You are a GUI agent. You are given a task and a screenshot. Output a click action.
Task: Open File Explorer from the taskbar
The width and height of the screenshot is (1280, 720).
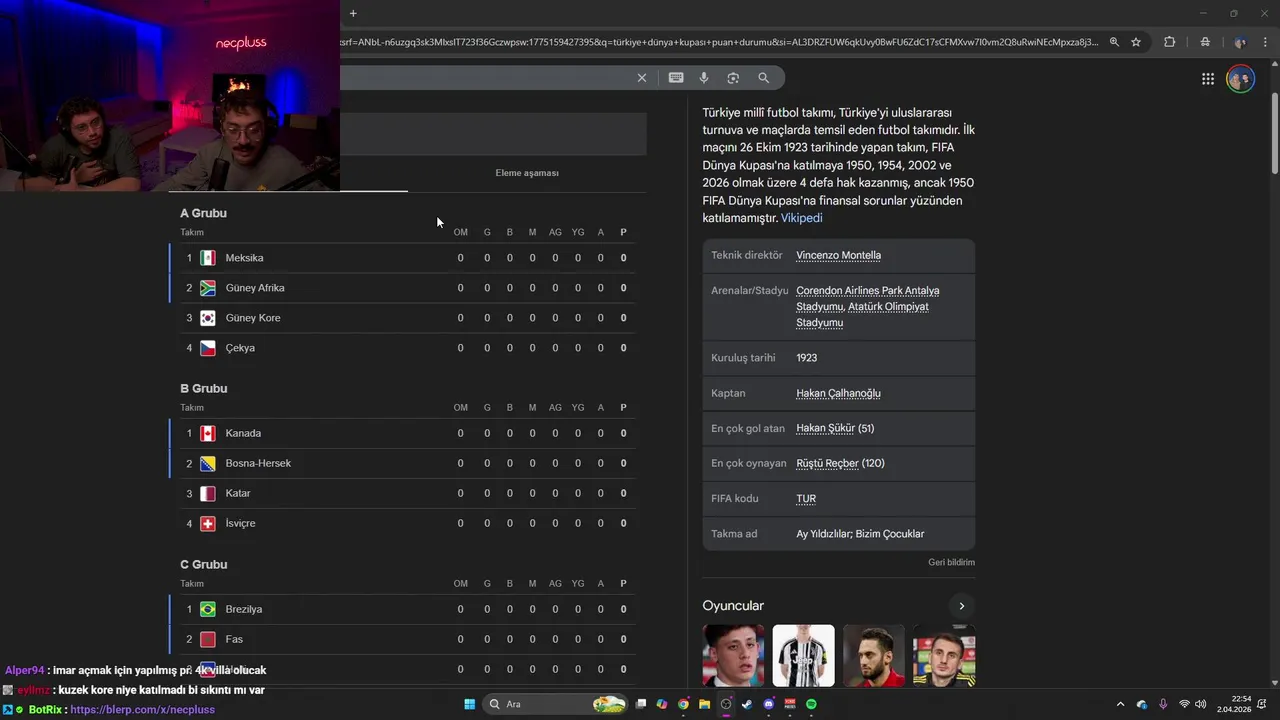coord(704,704)
